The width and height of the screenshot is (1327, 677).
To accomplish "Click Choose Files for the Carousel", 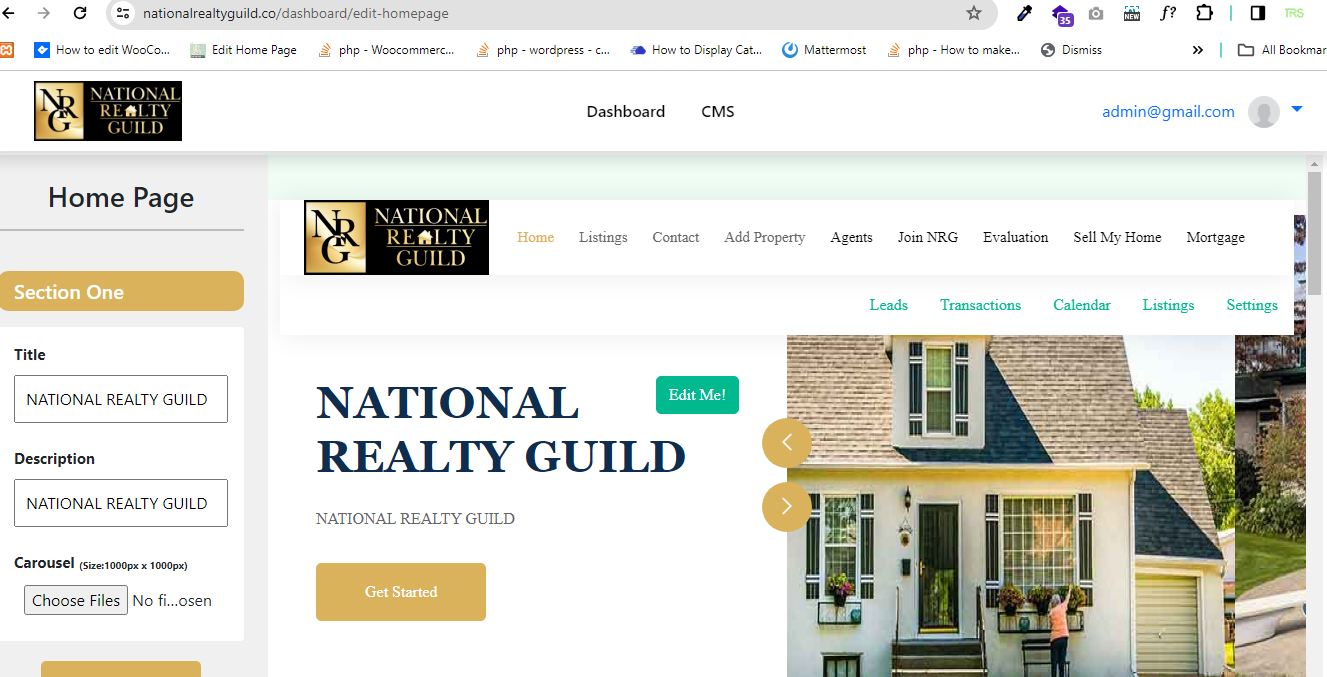I will pyautogui.click(x=76, y=600).
